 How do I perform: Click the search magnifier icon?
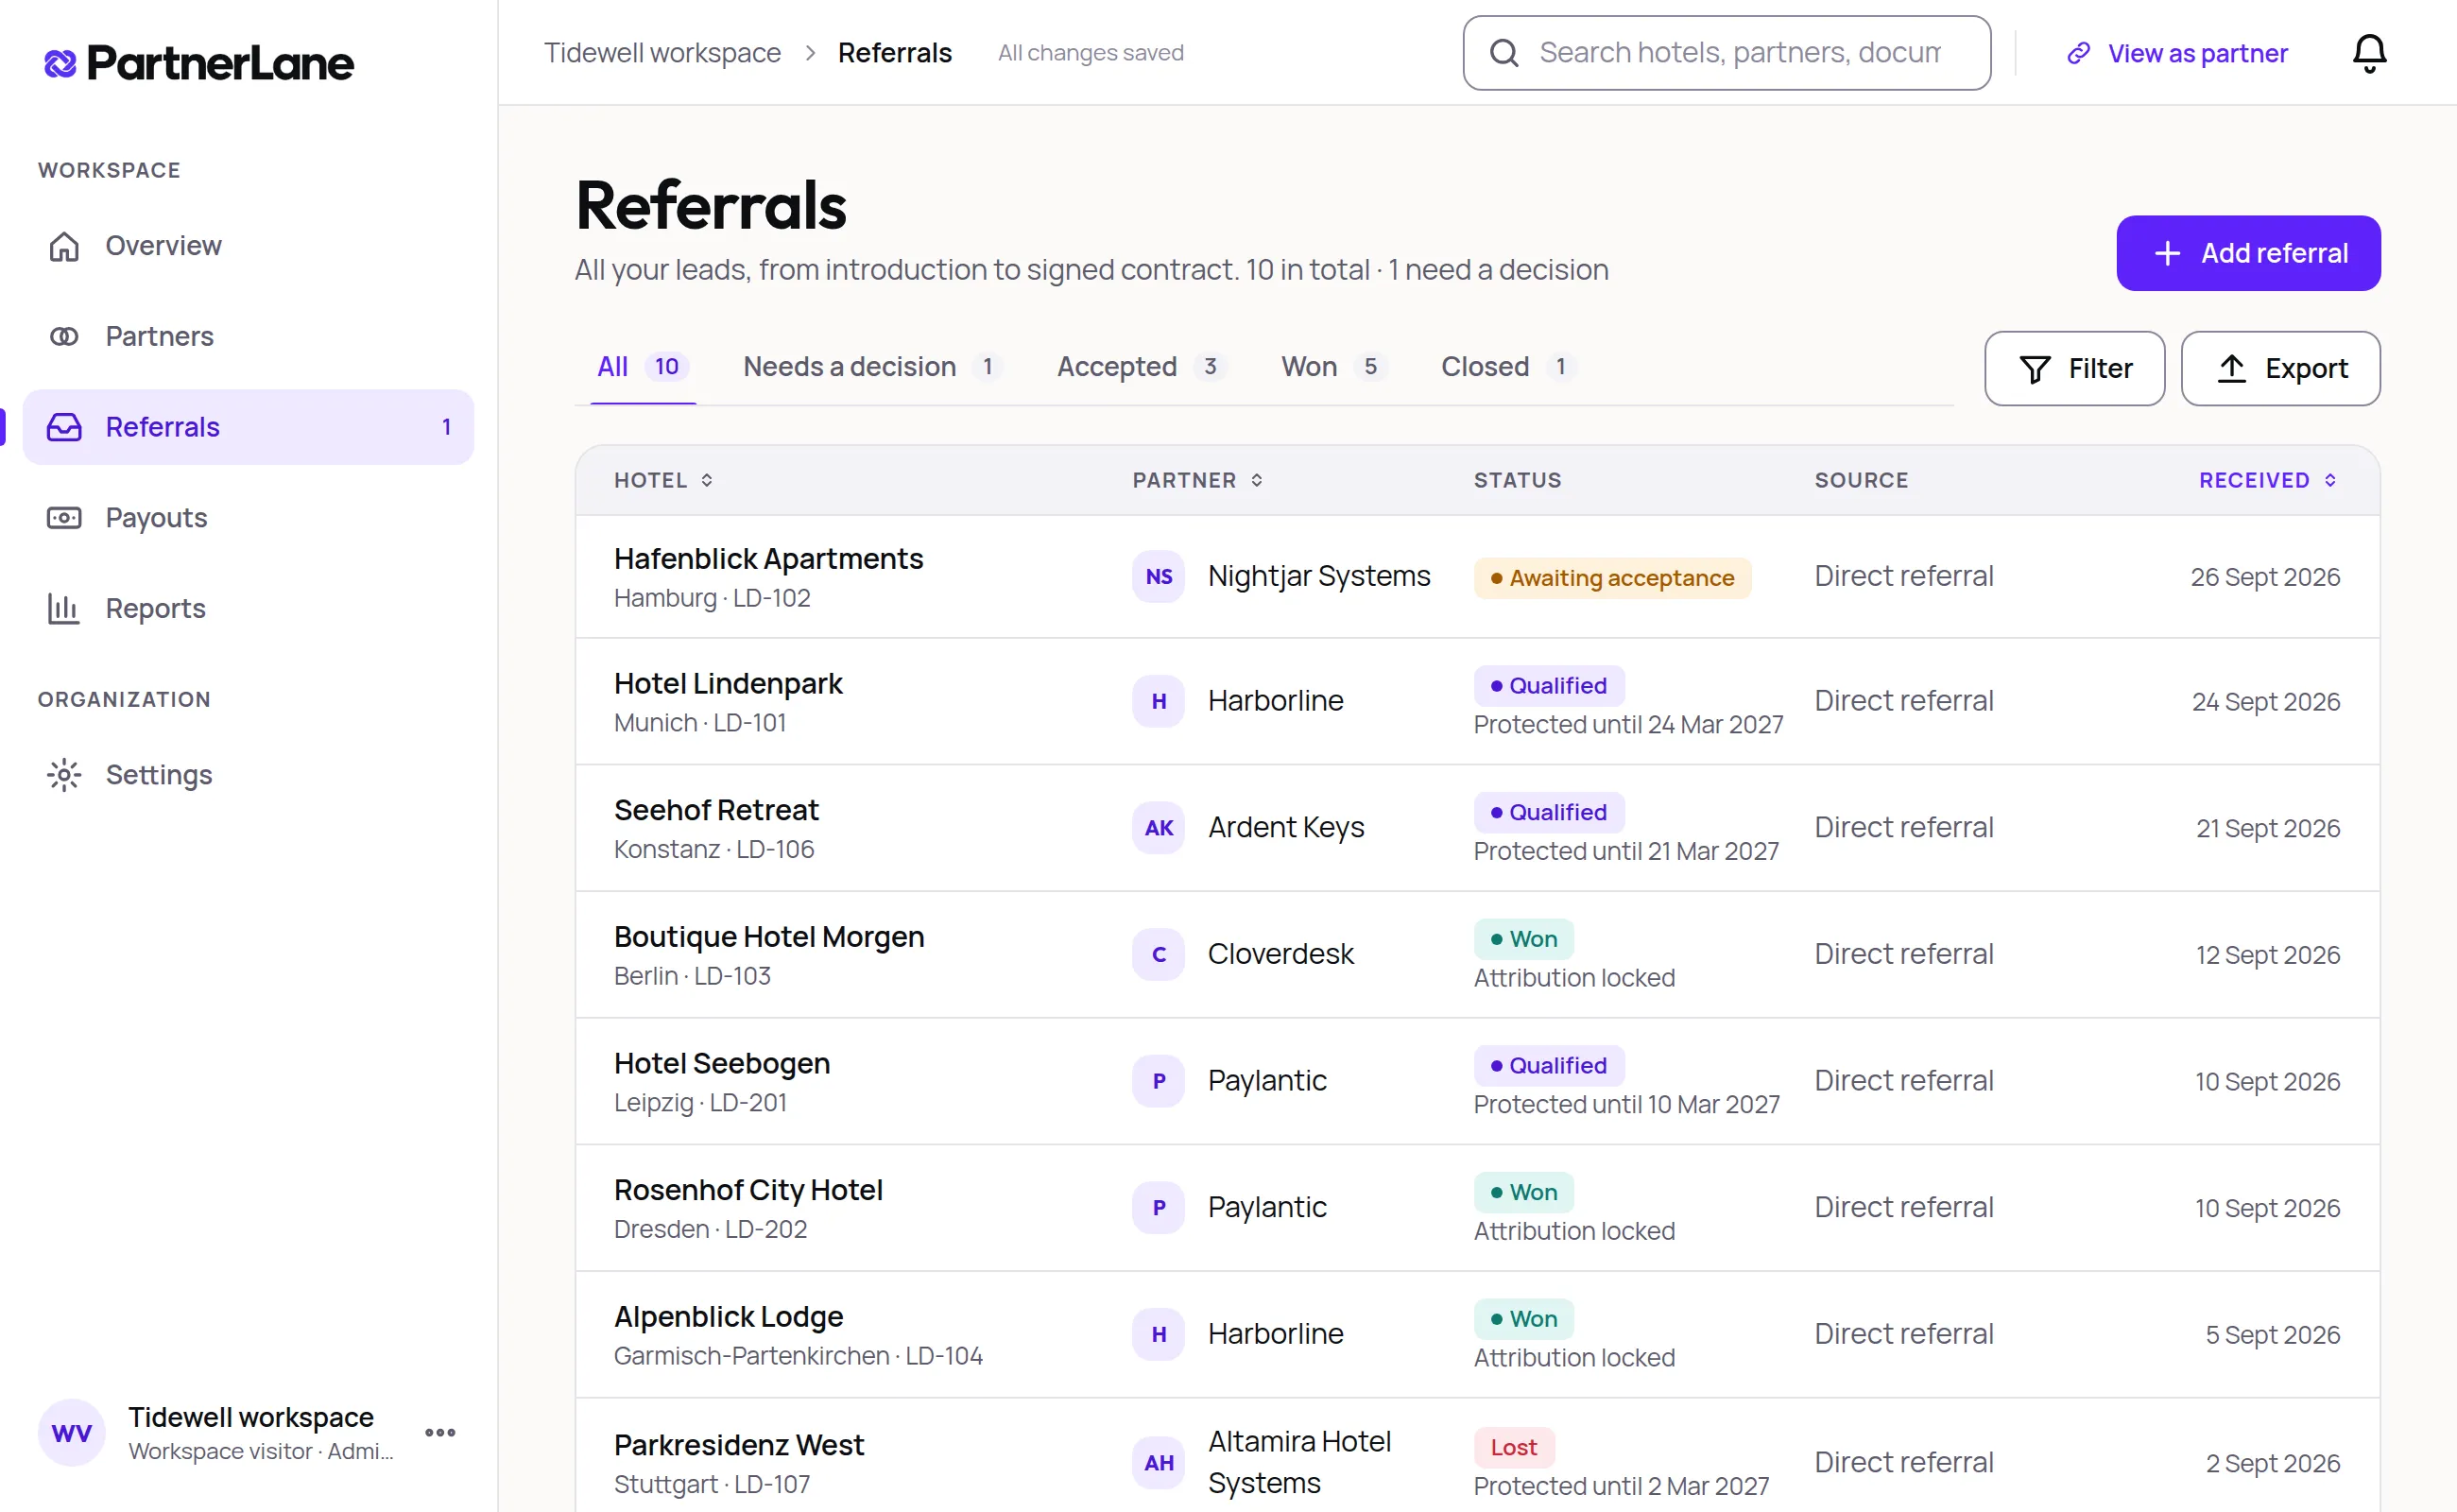[1504, 53]
